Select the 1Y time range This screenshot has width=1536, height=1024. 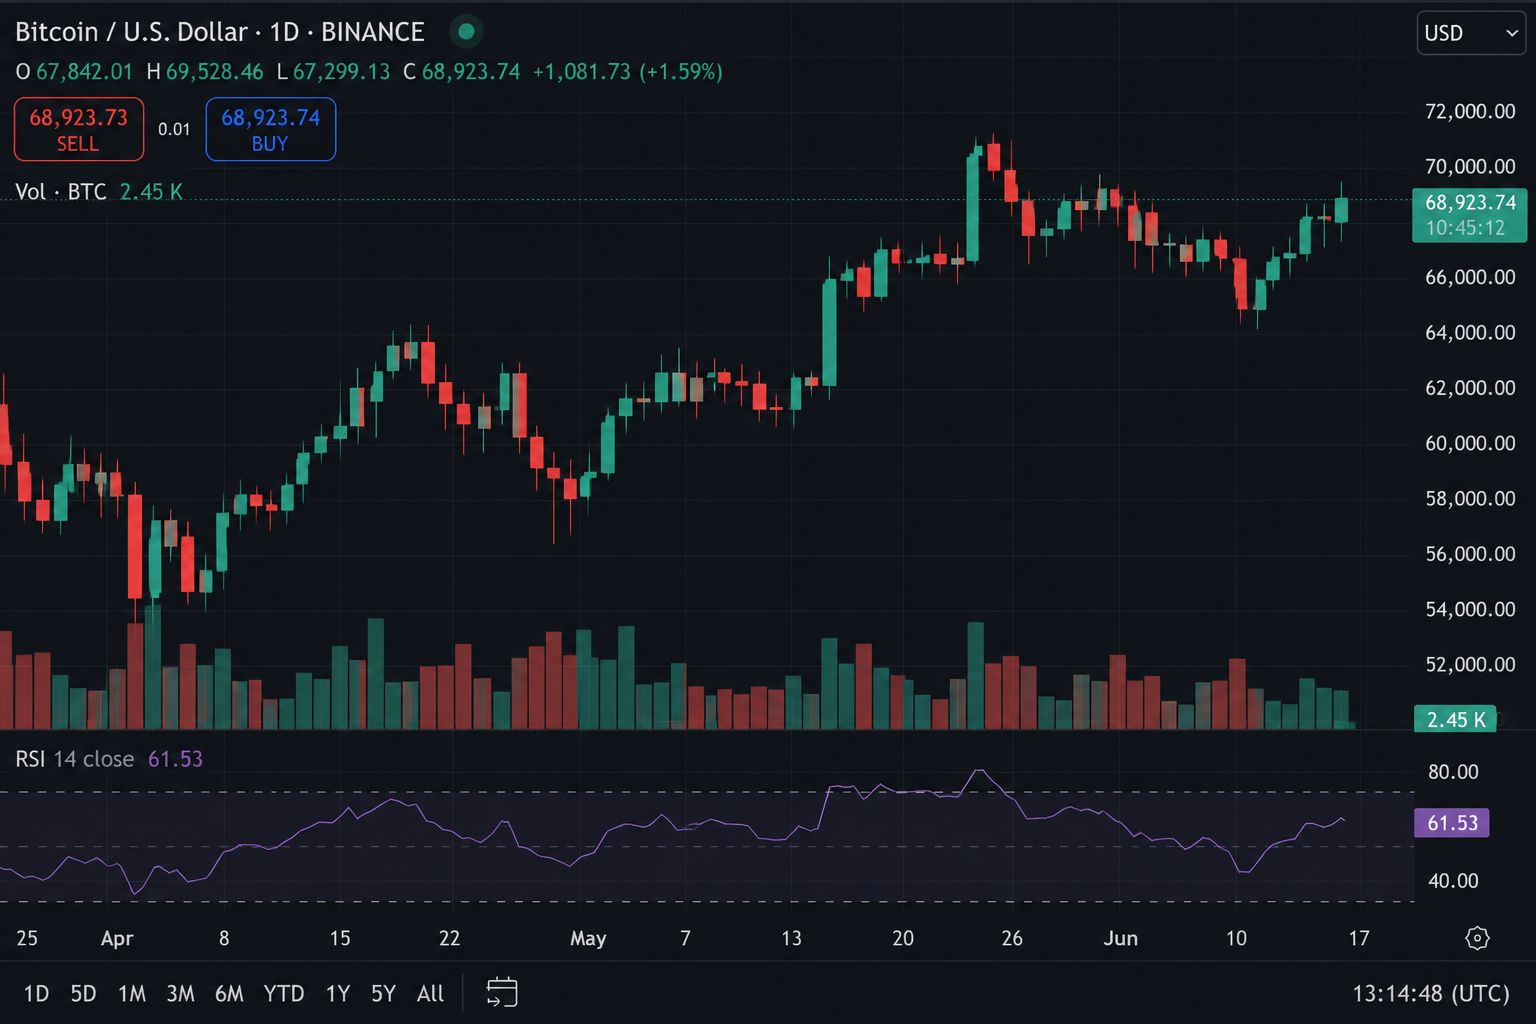(338, 994)
